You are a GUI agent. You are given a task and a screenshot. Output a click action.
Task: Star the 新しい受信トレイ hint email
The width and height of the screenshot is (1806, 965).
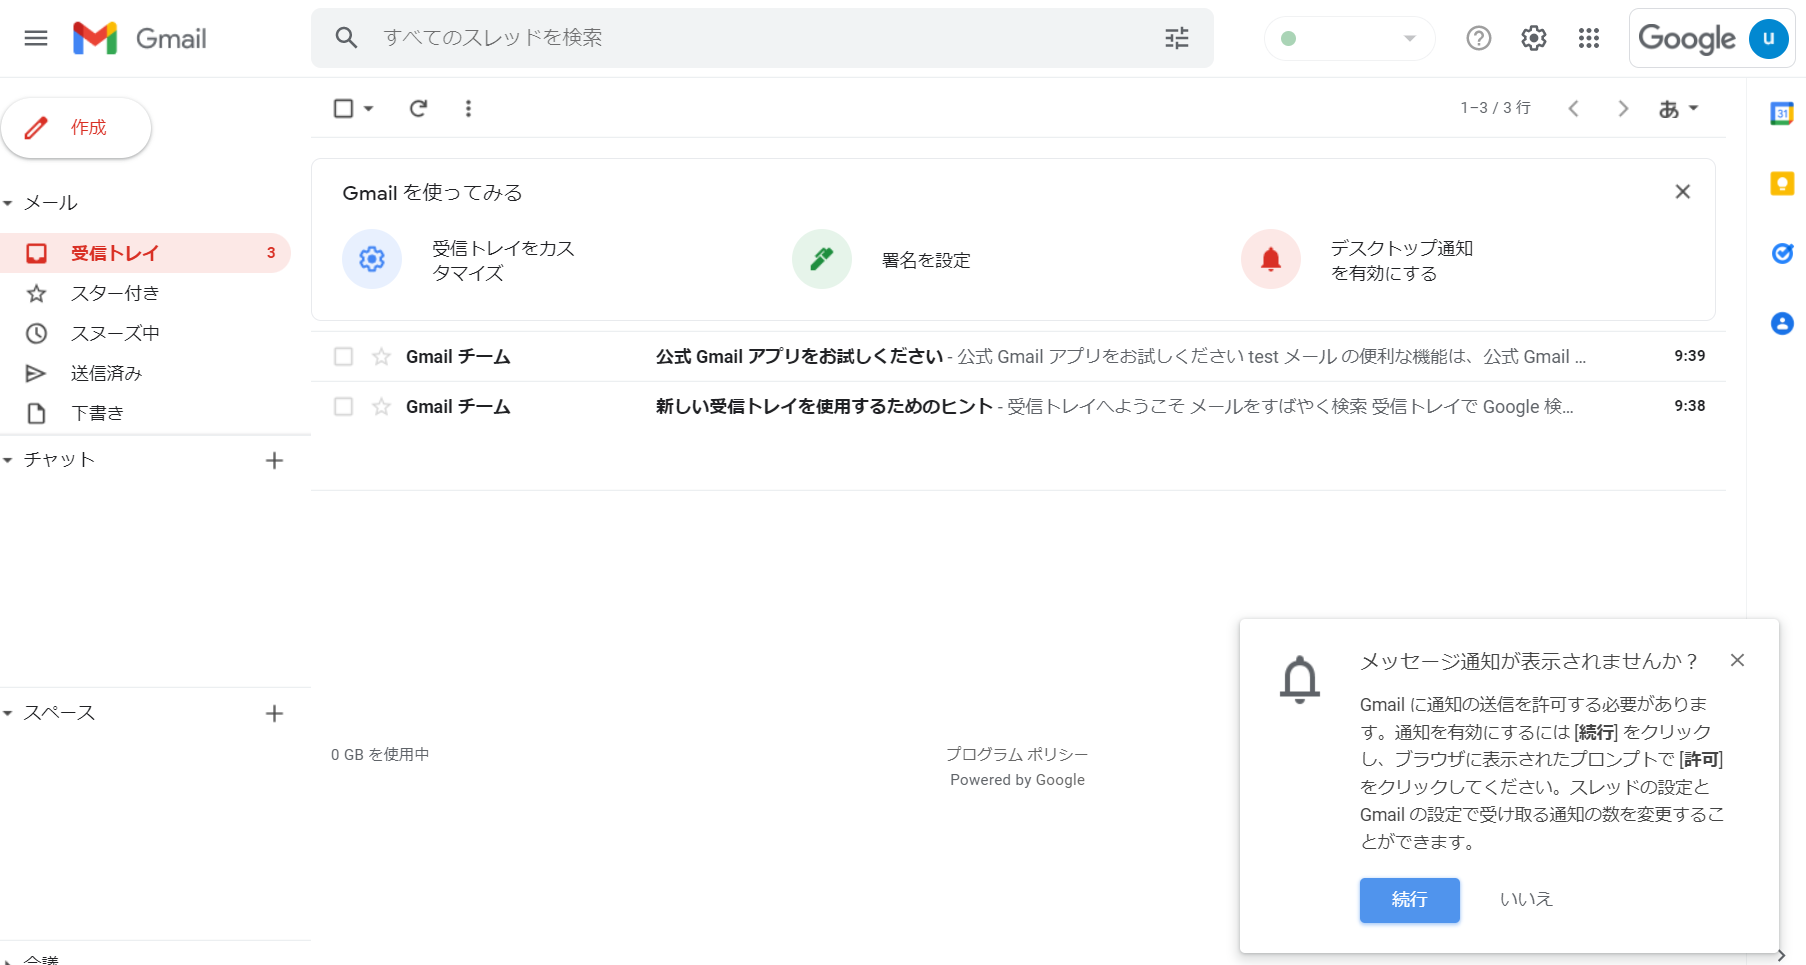pyautogui.click(x=381, y=406)
